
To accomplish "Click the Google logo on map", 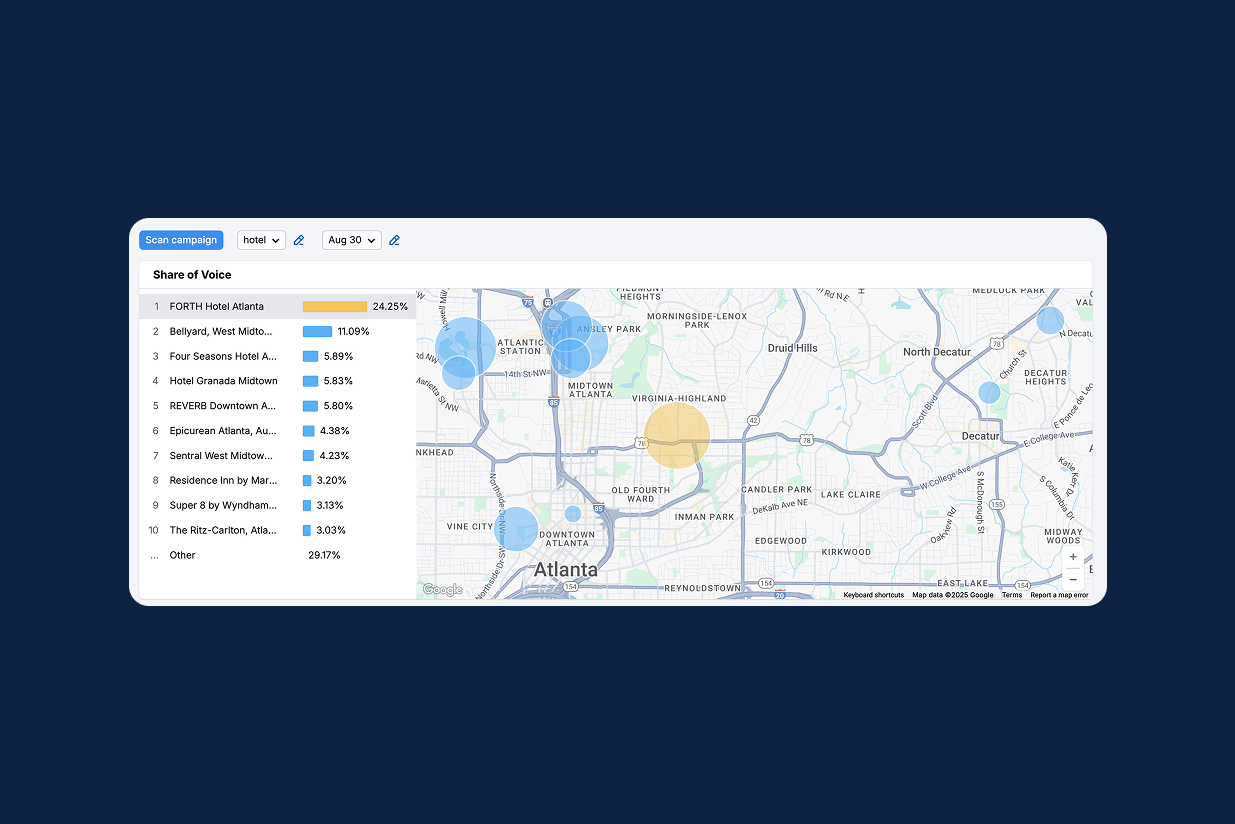I will [x=442, y=590].
